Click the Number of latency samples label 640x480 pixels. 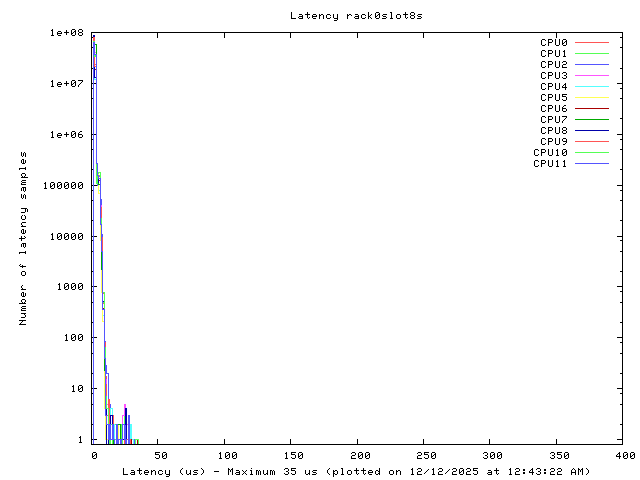(23, 238)
